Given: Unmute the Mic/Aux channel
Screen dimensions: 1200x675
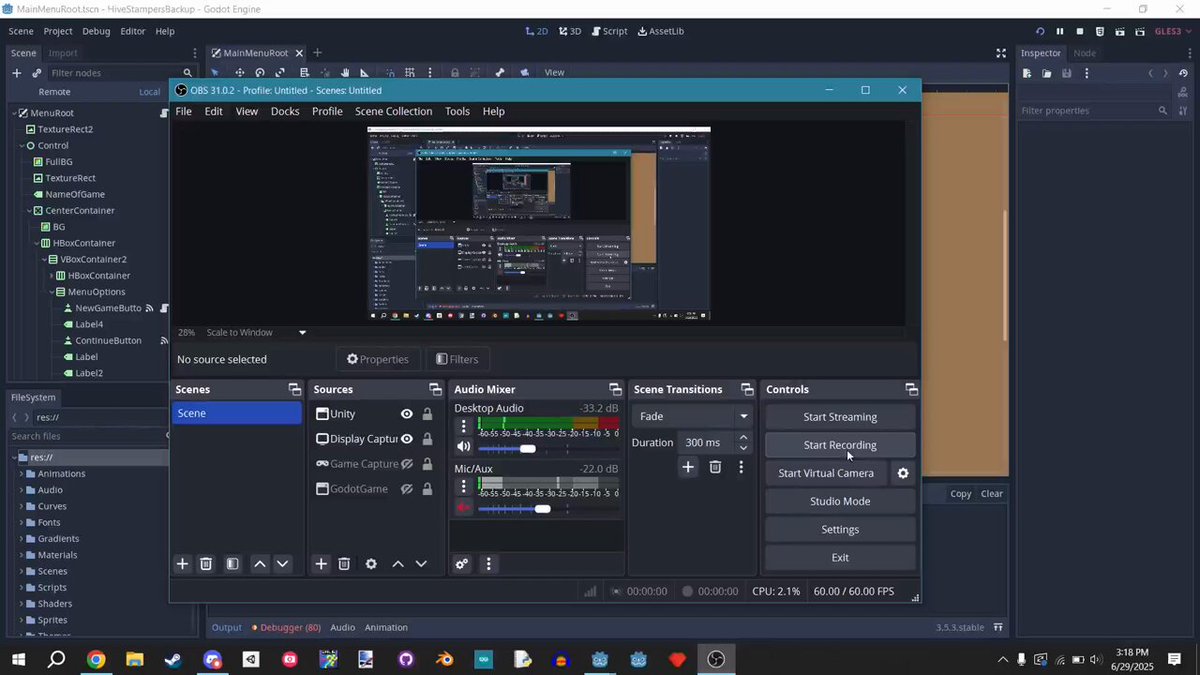Looking at the screenshot, I should 463,508.
